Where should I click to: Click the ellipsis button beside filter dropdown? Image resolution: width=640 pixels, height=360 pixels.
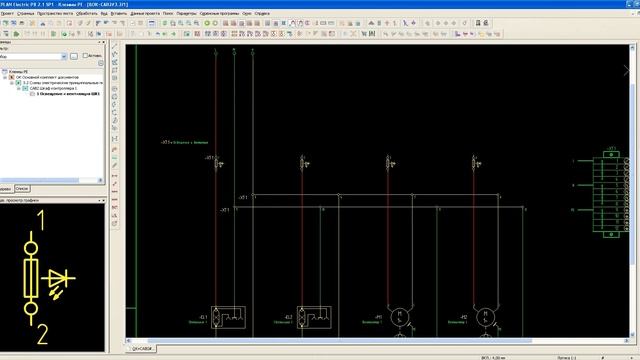click(74, 56)
